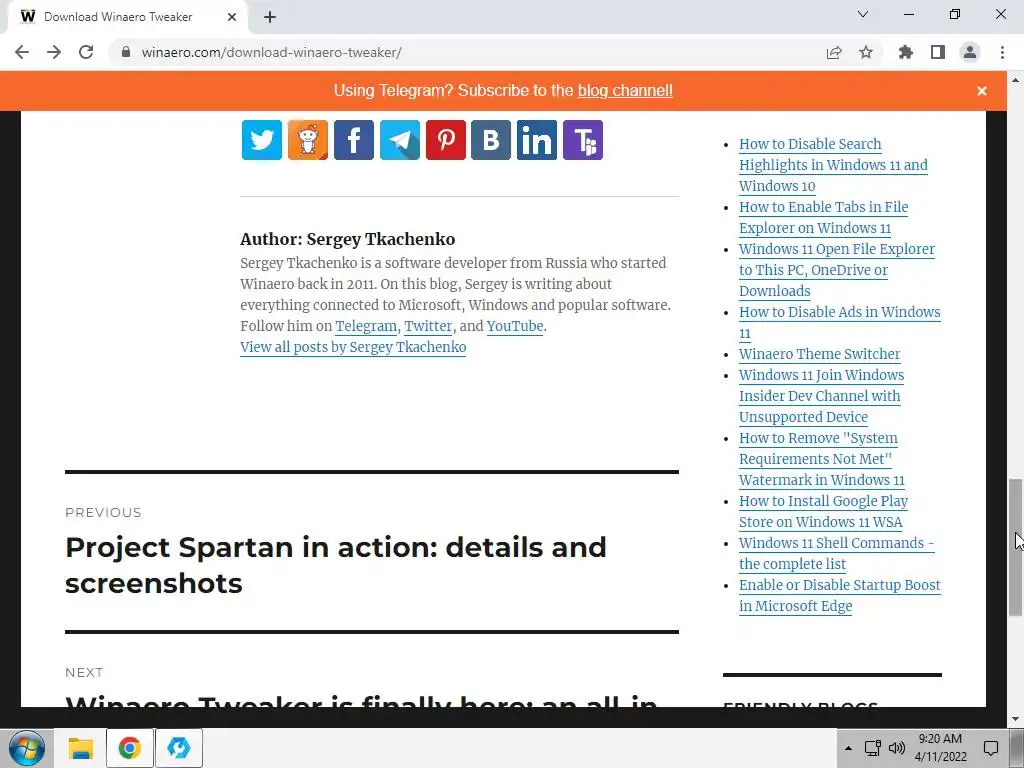This screenshot has height=768, width=1024.
Task: Bookmark this tab with star
Action: coord(866,52)
